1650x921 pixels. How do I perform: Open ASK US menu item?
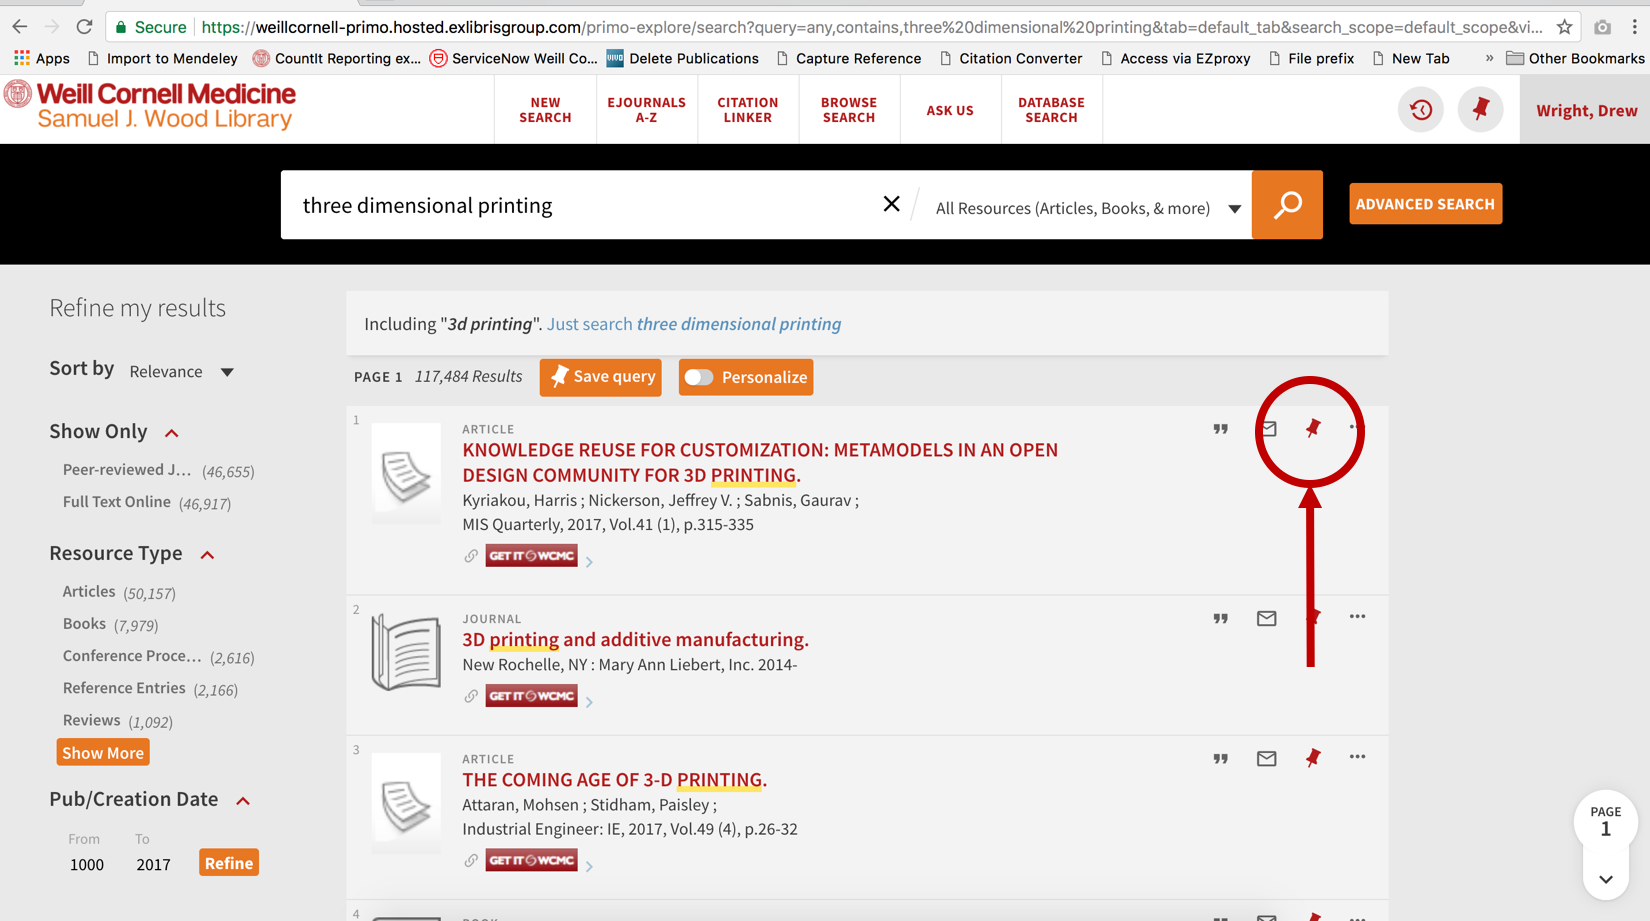(x=950, y=110)
